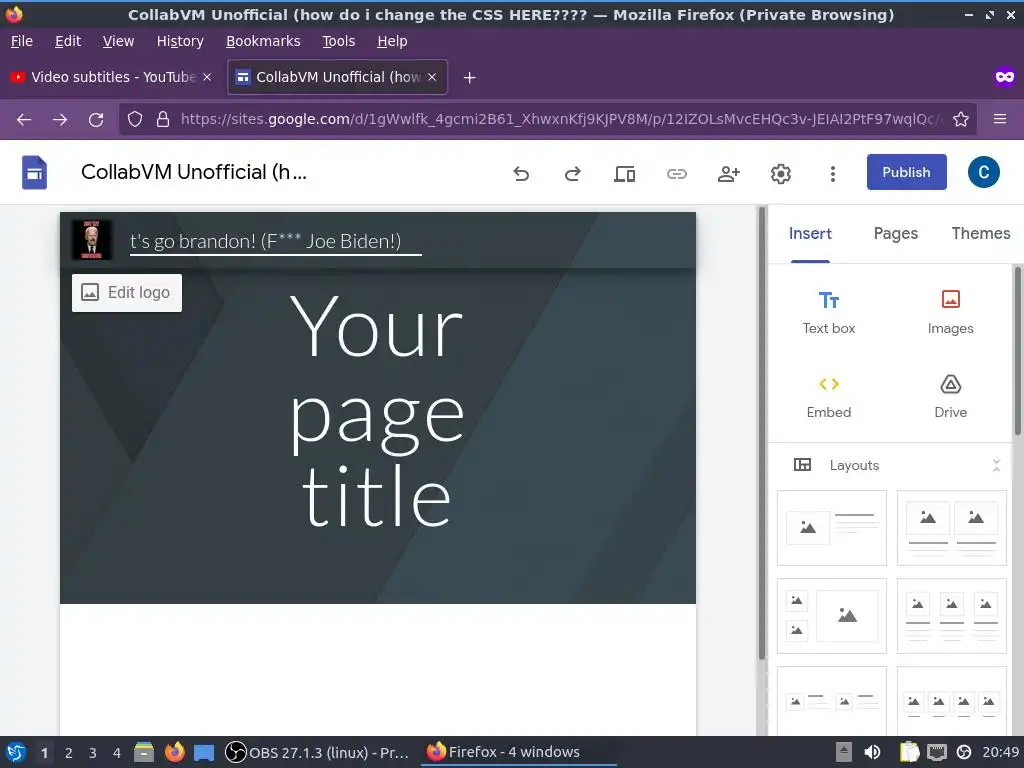Undo the last action in Sites editor

coord(520,174)
